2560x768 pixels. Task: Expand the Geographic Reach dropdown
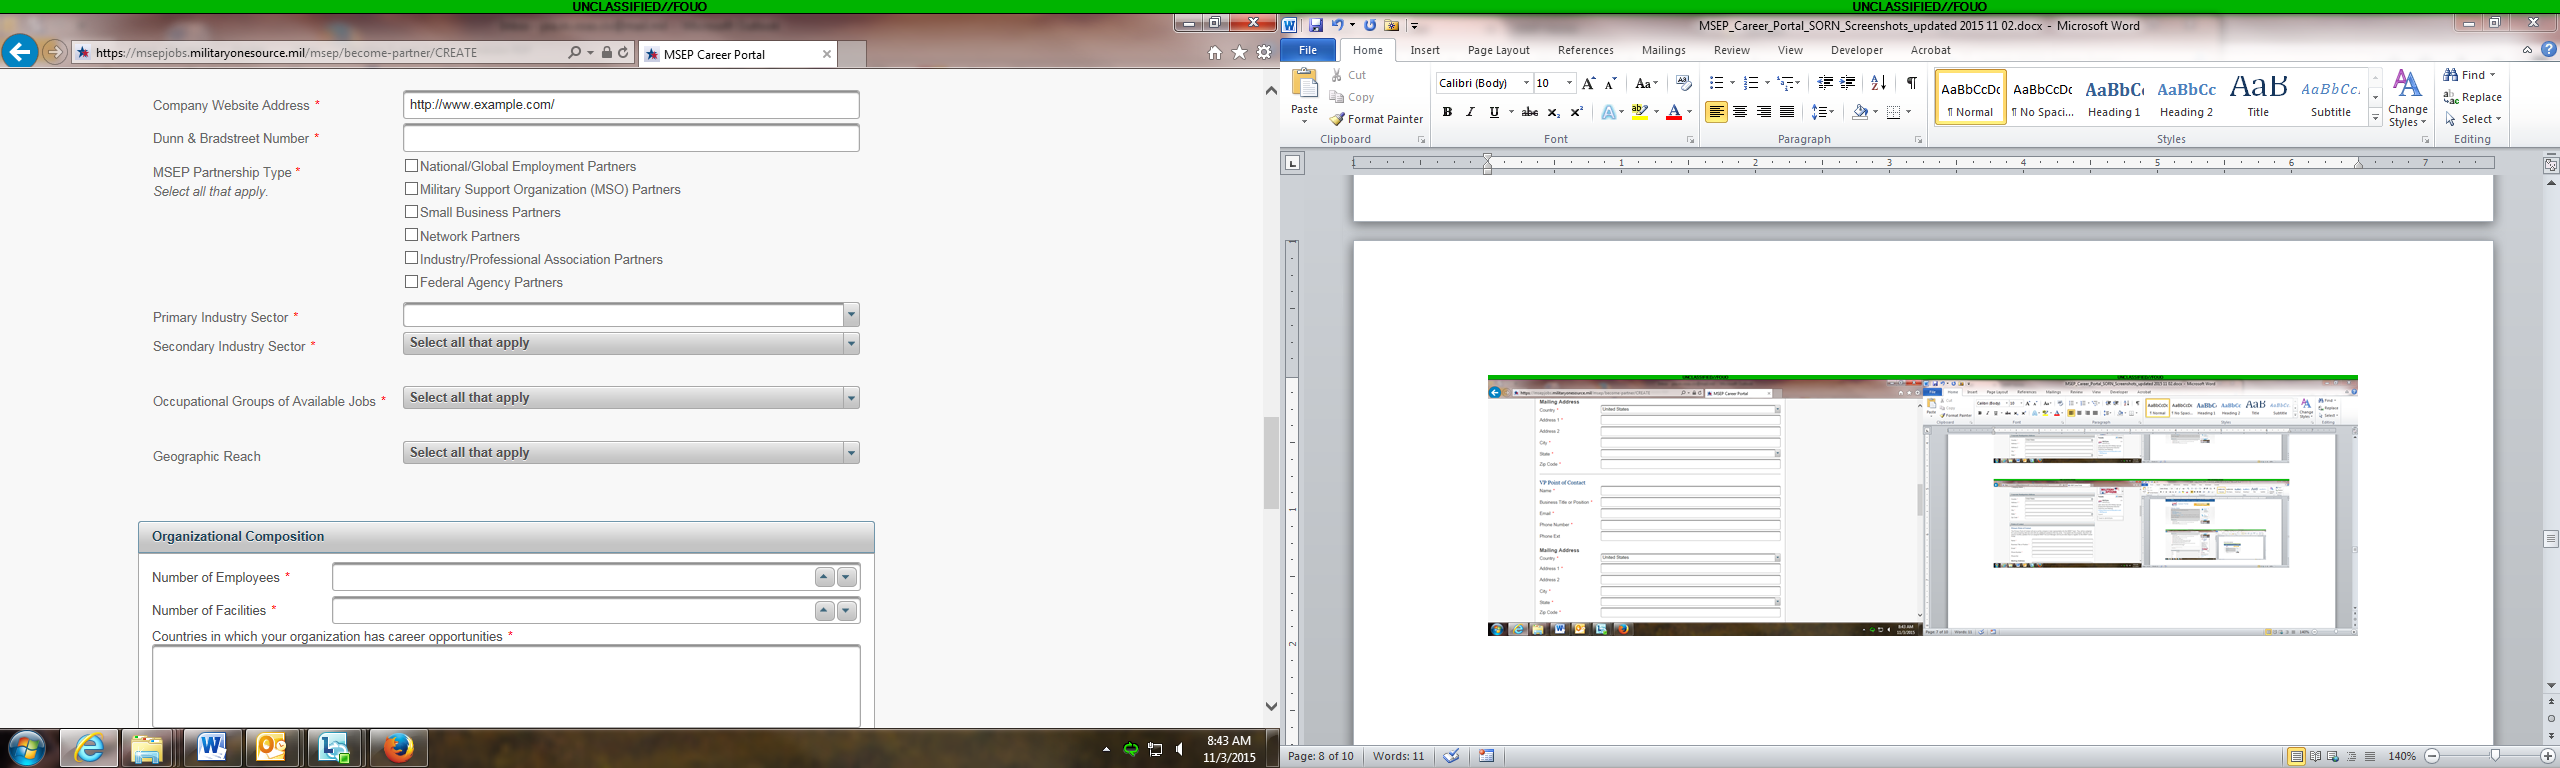click(851, 453)
